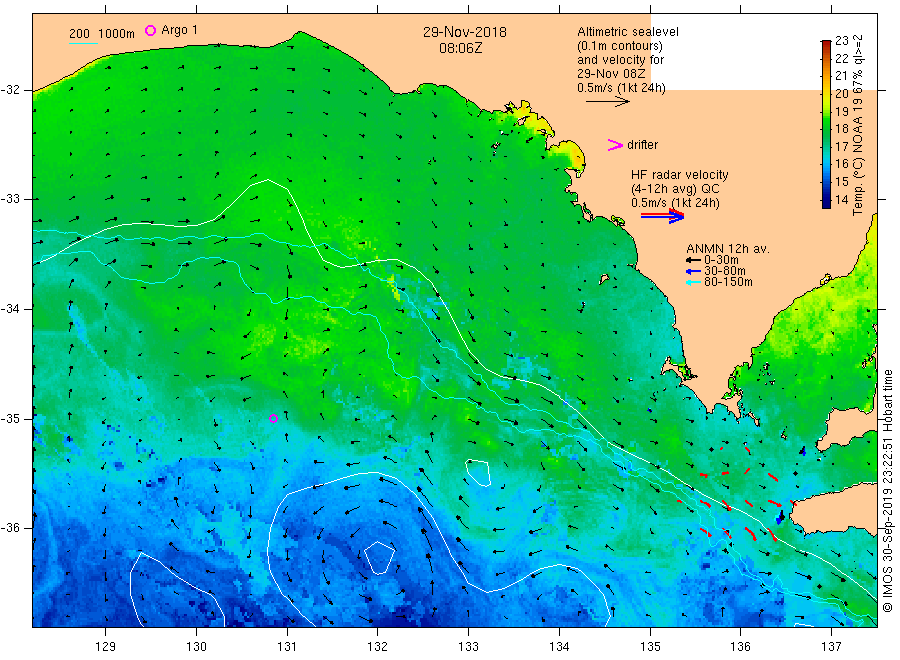The width and height of the screenshot is (900, 660).
Task: Click the altimetric velocity scale arrow
Action: [607, 102]
